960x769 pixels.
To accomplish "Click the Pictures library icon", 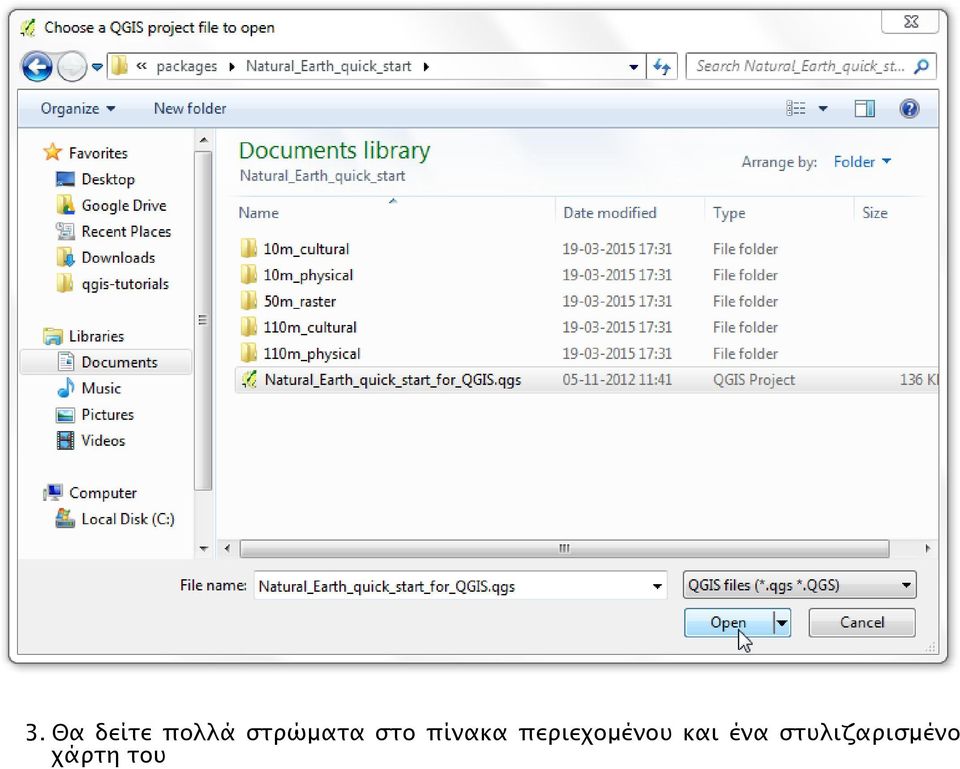I will coord(65,415).
